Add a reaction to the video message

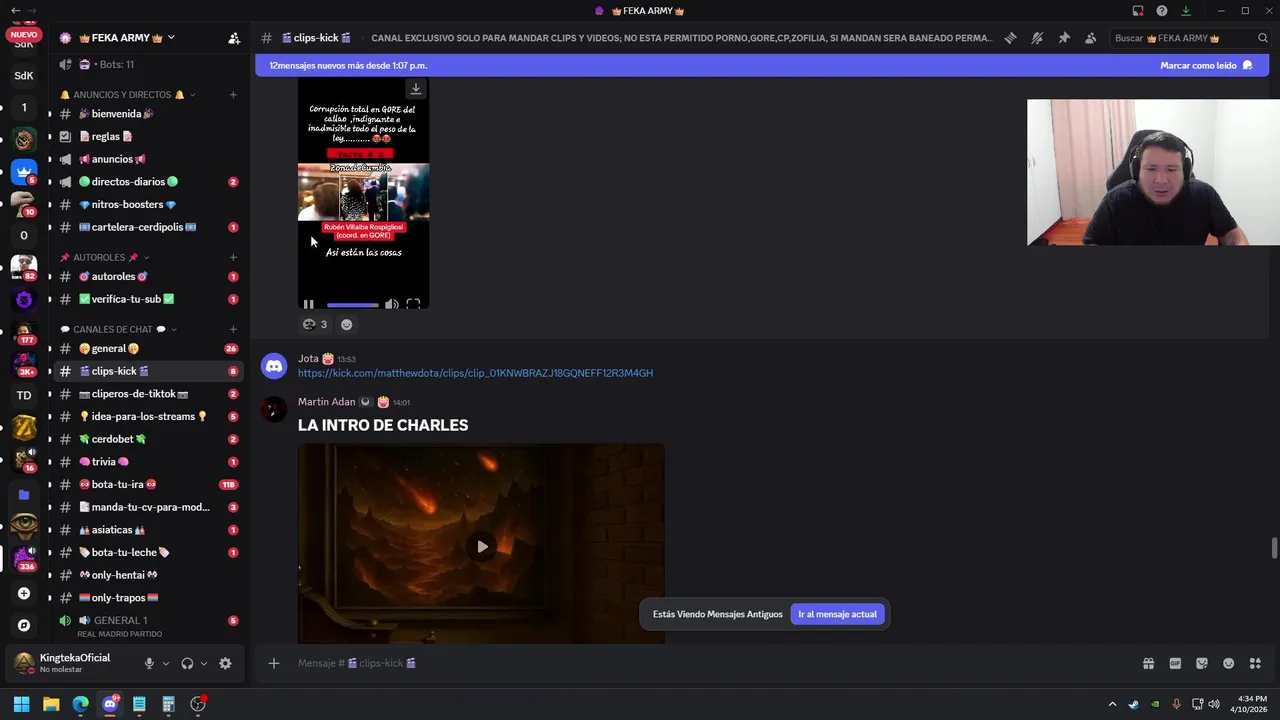(x=346, y=324)
